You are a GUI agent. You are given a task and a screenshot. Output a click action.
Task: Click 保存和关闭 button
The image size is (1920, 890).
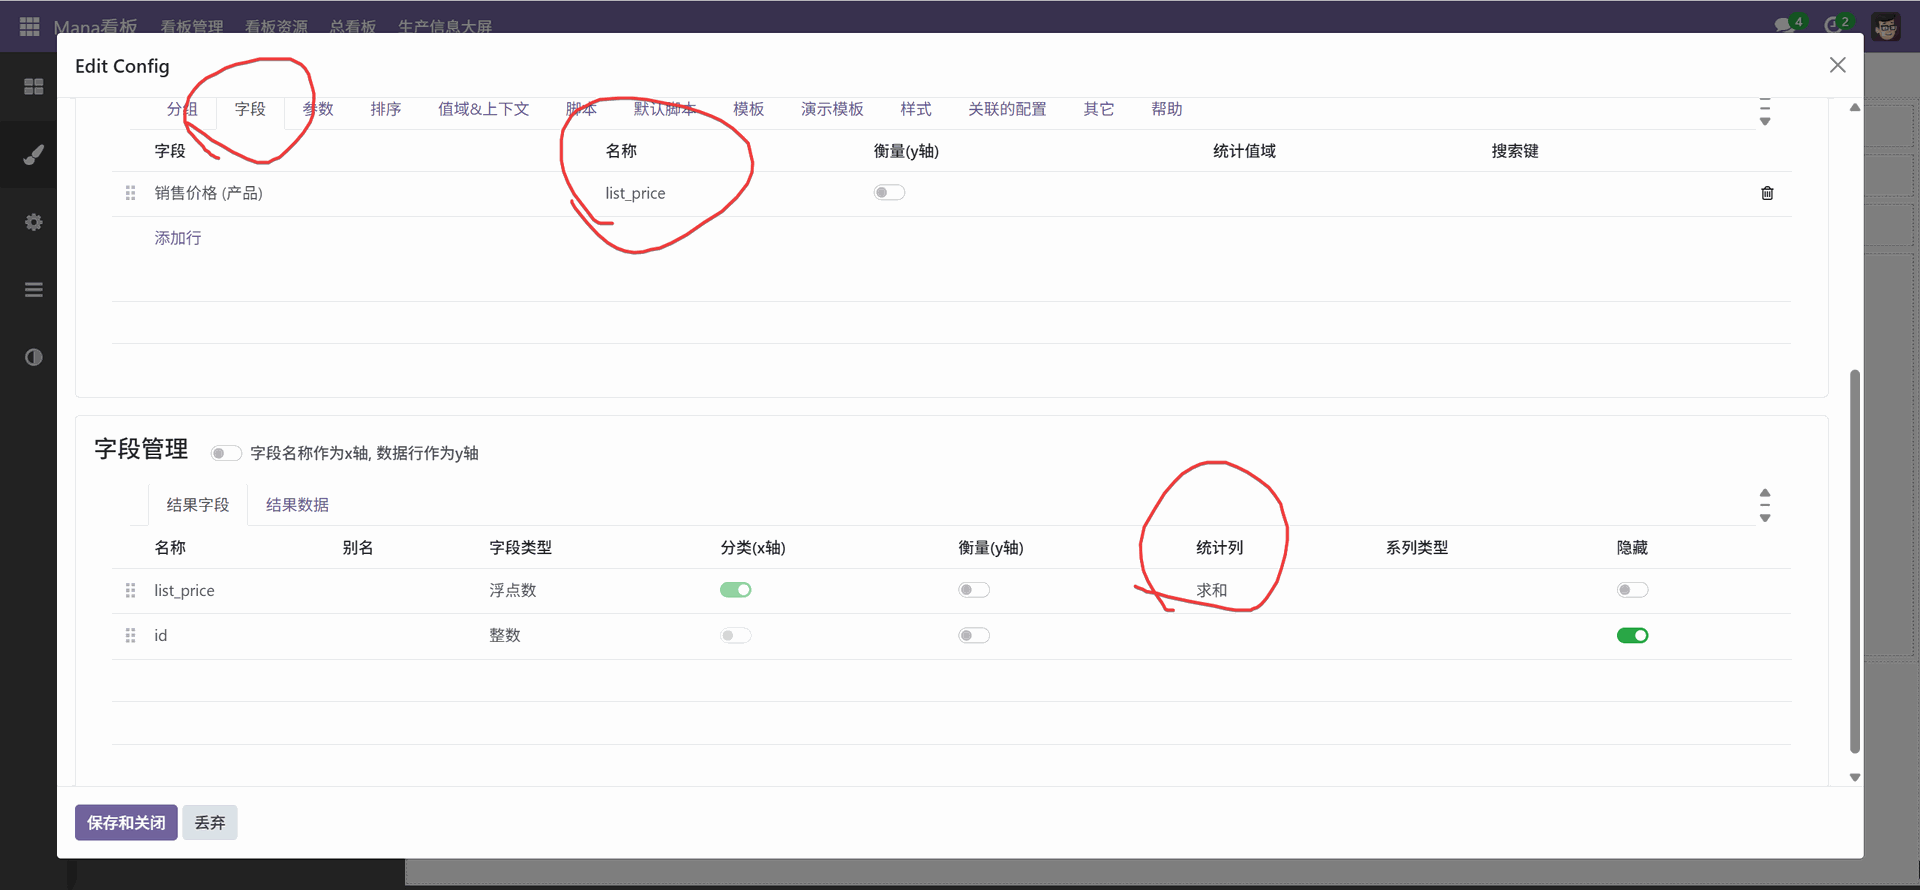coord(126,823)
